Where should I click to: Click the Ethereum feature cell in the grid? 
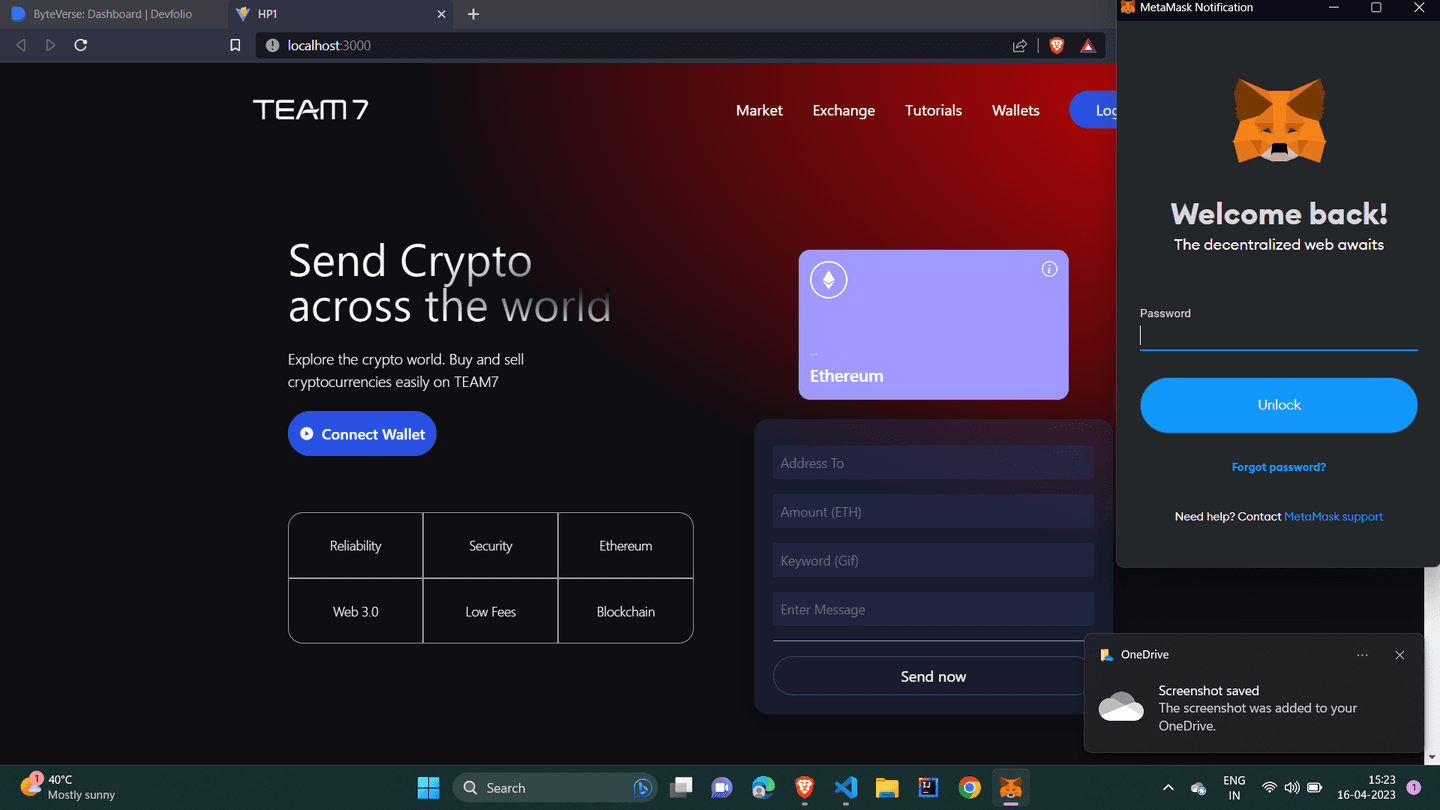pos(626,545)
